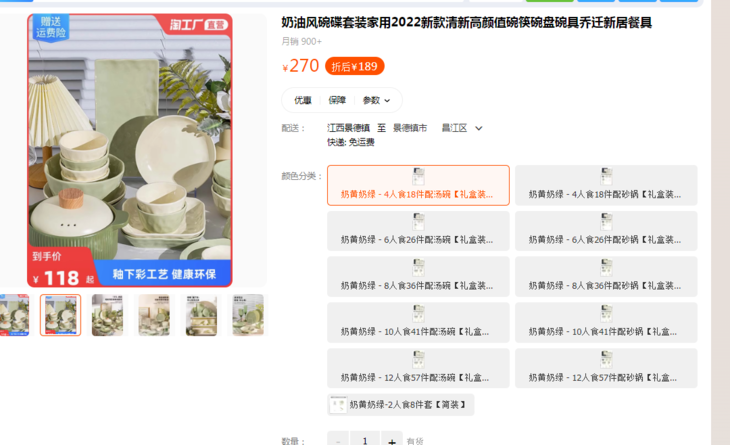
Task: Select the third gallery thumbnail
Action: [108, 315]
